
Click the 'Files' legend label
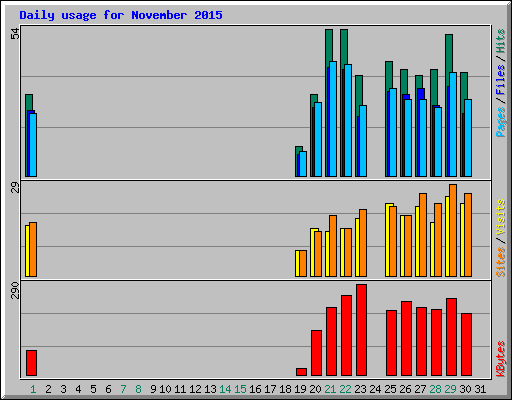500,79
